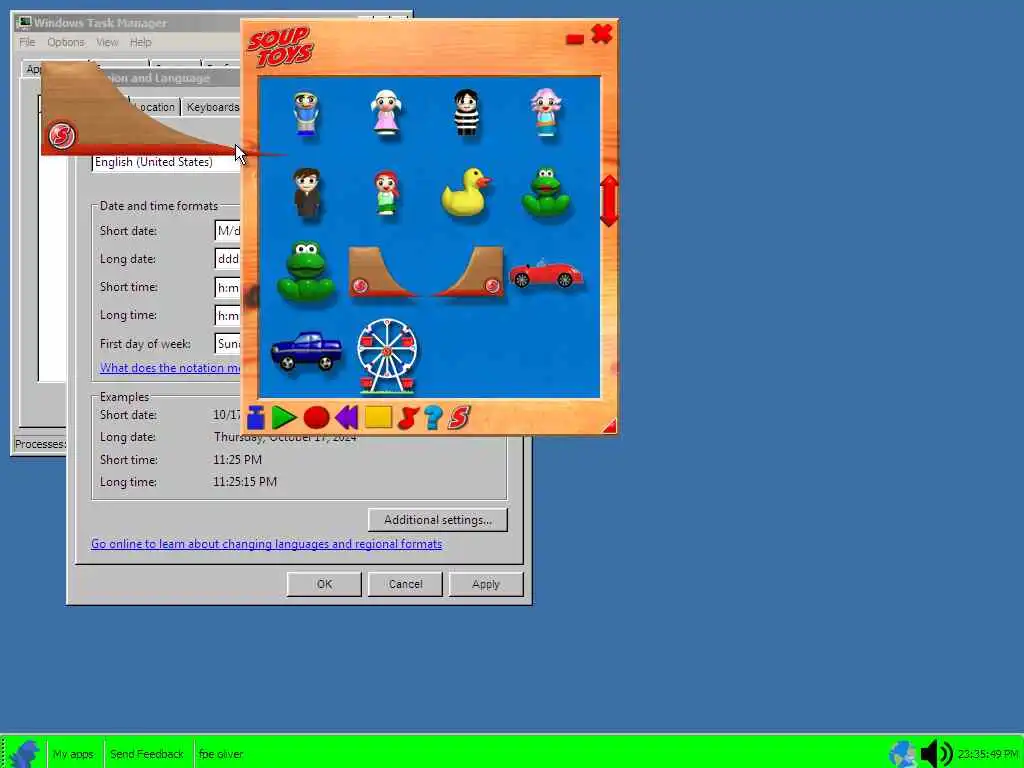Click the green play button
The image size is (1024, 768).
tap(284, 417)
